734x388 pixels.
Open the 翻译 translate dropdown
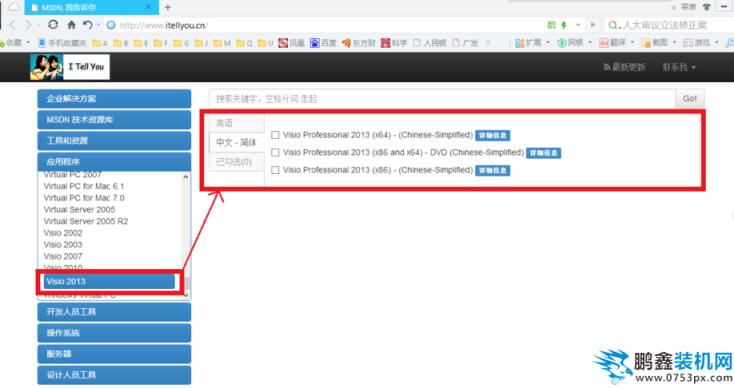coord(617,43)
